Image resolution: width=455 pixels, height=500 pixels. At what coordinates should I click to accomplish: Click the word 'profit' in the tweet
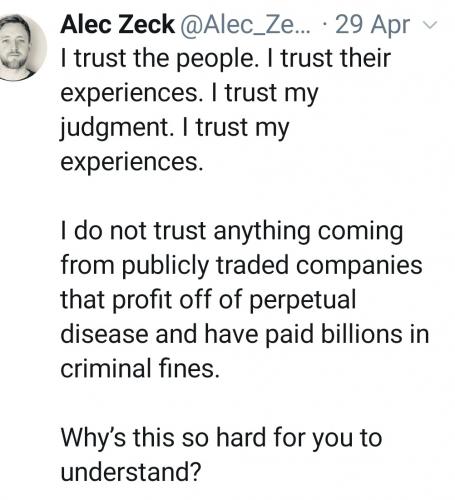tap(142, 300)
